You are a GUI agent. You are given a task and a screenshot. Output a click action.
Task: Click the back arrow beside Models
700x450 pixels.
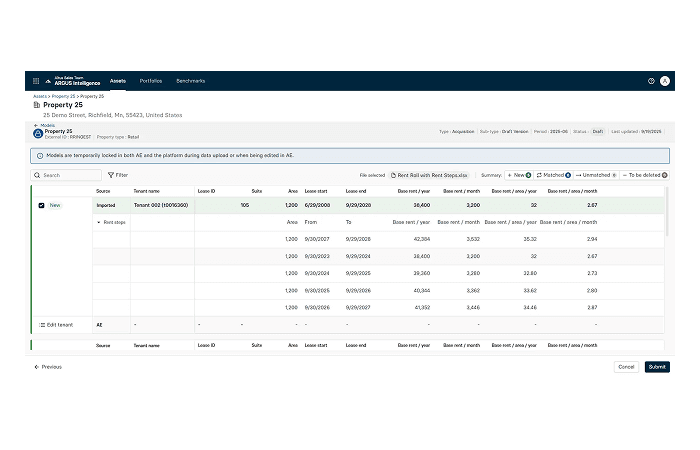(x=36, y=125)
